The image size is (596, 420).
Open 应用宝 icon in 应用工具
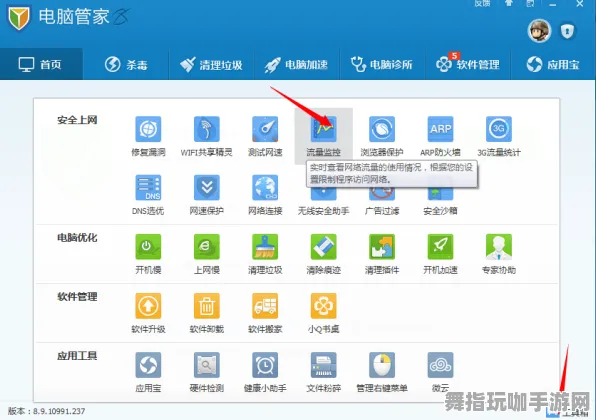pyautogui.click(x=148, y=365)
